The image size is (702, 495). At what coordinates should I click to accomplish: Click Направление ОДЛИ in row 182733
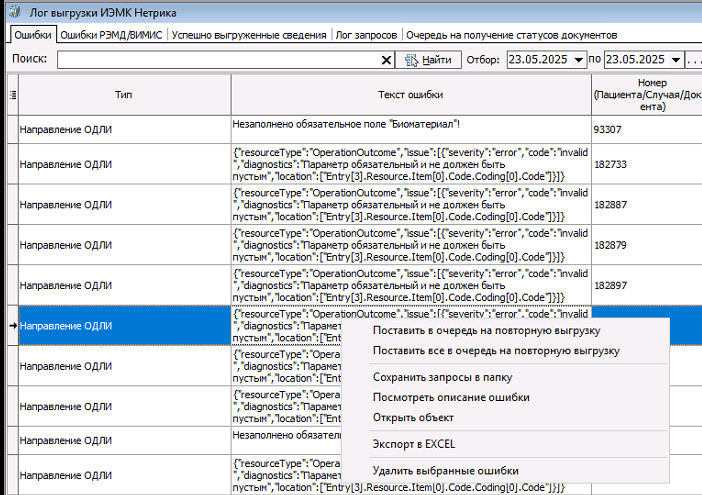coord(65,164)
